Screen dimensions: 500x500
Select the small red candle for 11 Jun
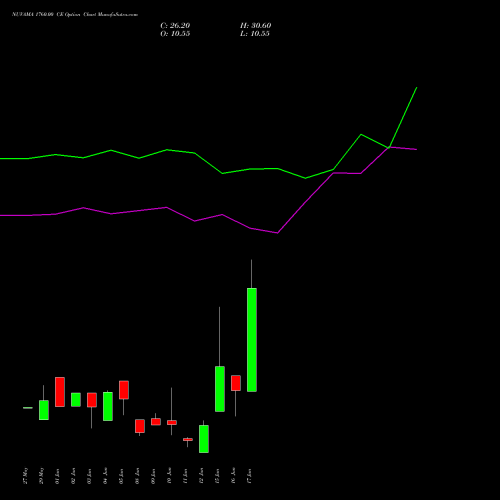[x=188, y=439]
